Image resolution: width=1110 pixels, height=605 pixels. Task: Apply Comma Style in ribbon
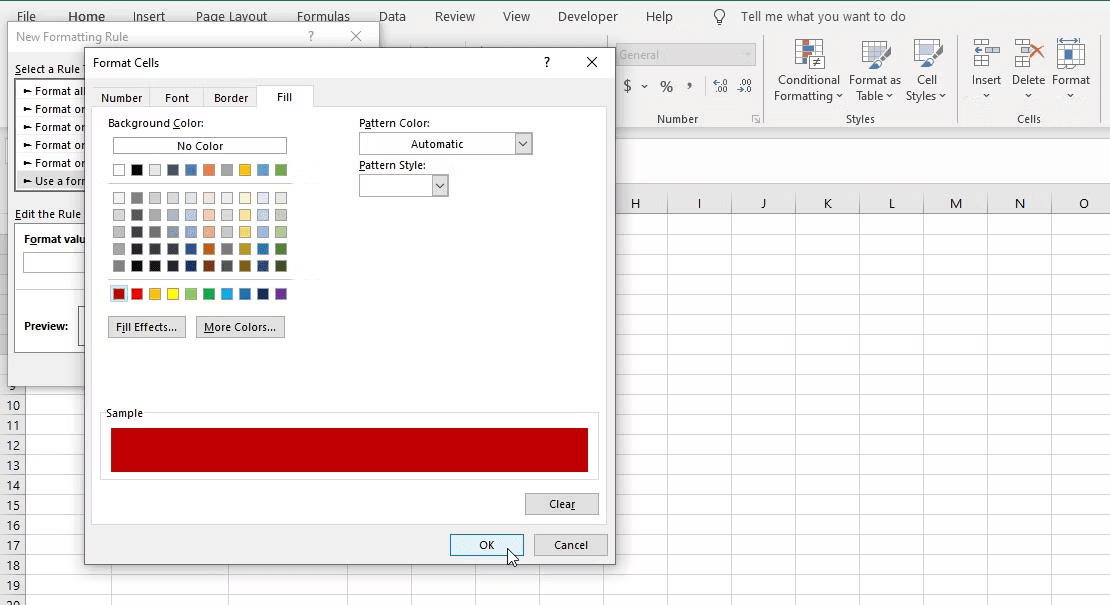pyautogui.click(x=689, y=86)
